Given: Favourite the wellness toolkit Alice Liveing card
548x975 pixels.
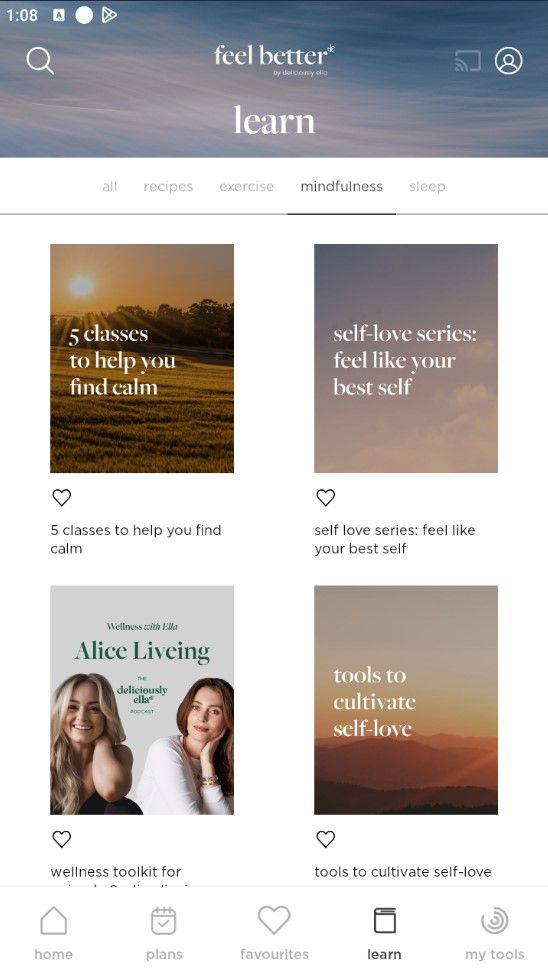Looking at the screenshot, I should pos(62,839).
